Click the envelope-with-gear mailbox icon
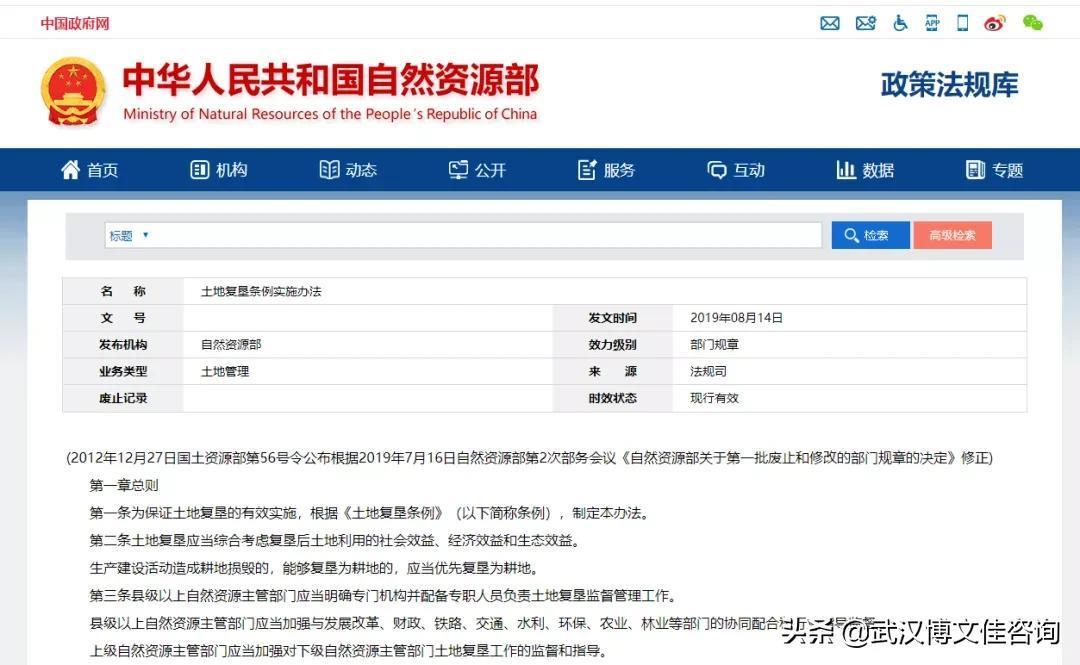This screenshot has width=1080, height=665. tap(866, 23)
